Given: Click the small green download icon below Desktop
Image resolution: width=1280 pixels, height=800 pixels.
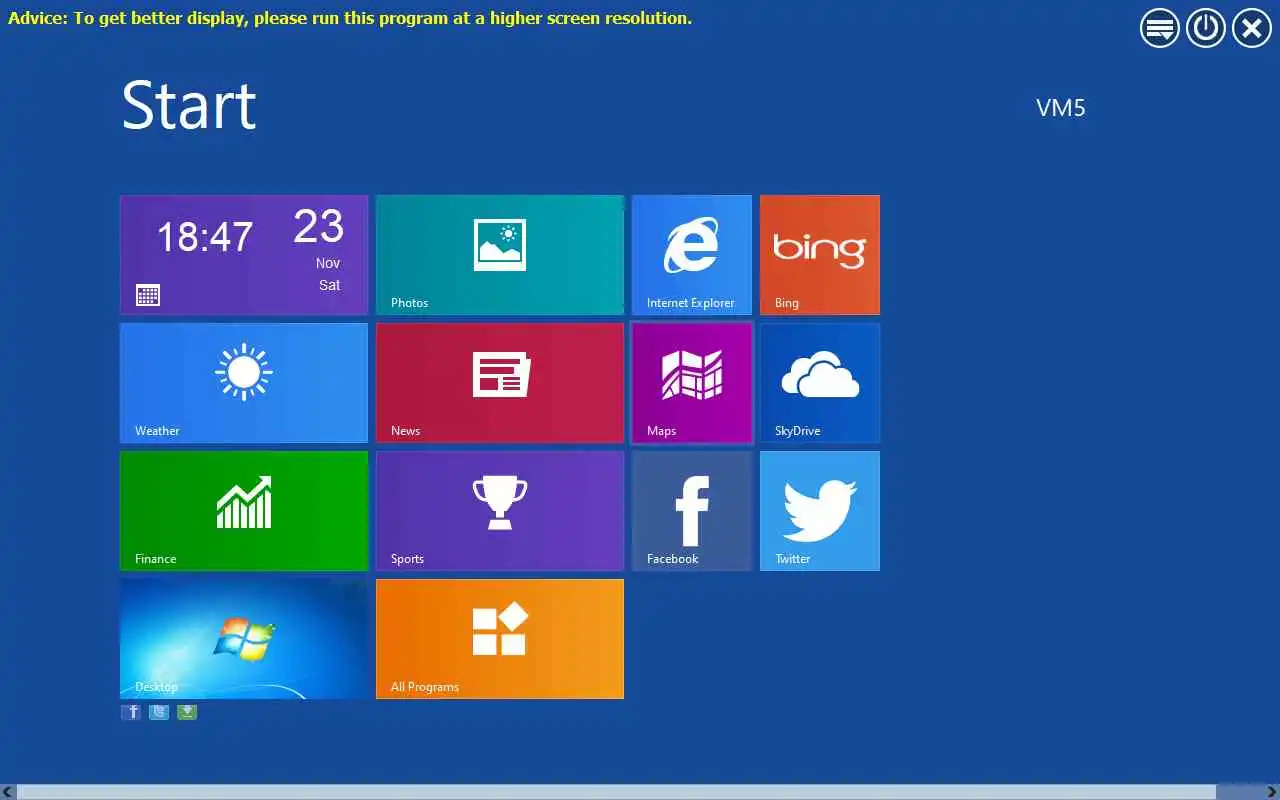Looking at the screenshot, I should point(187,712).
